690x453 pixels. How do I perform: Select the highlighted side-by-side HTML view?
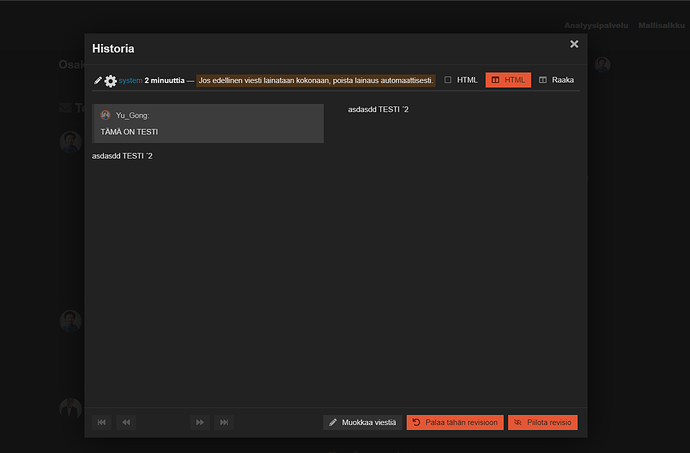click(508, 80)
